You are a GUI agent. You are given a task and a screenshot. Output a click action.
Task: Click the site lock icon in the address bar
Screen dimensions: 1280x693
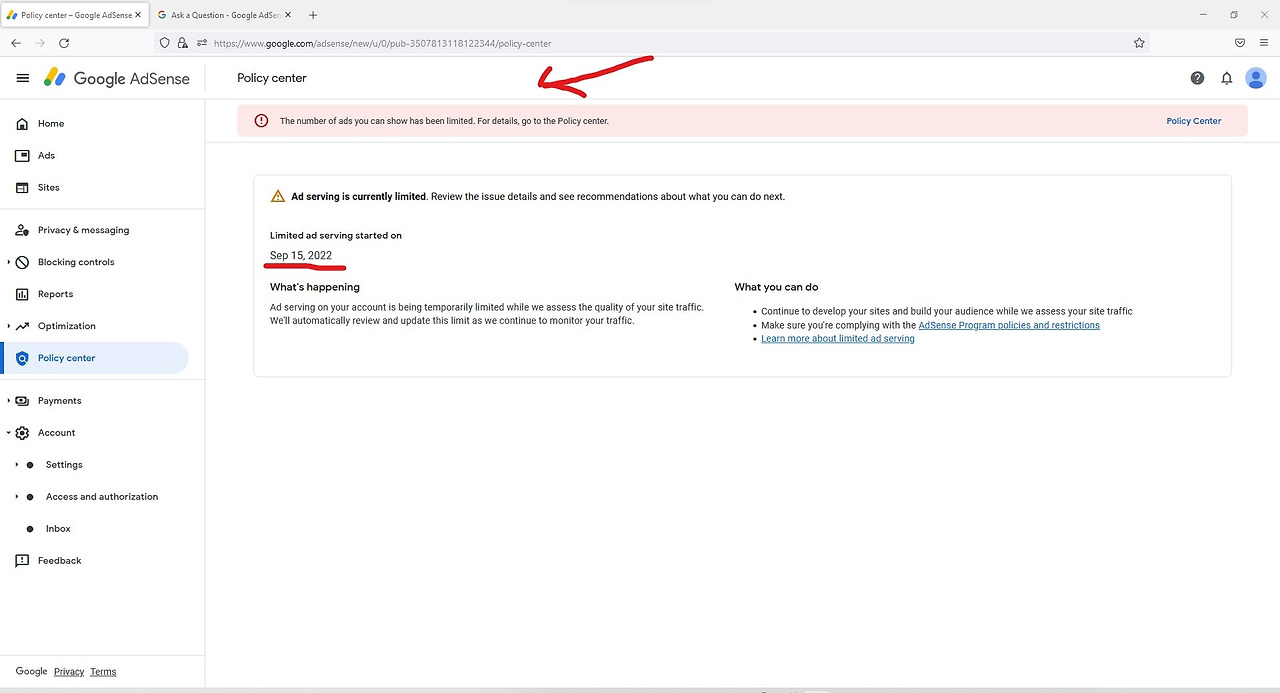coord(182,43)
